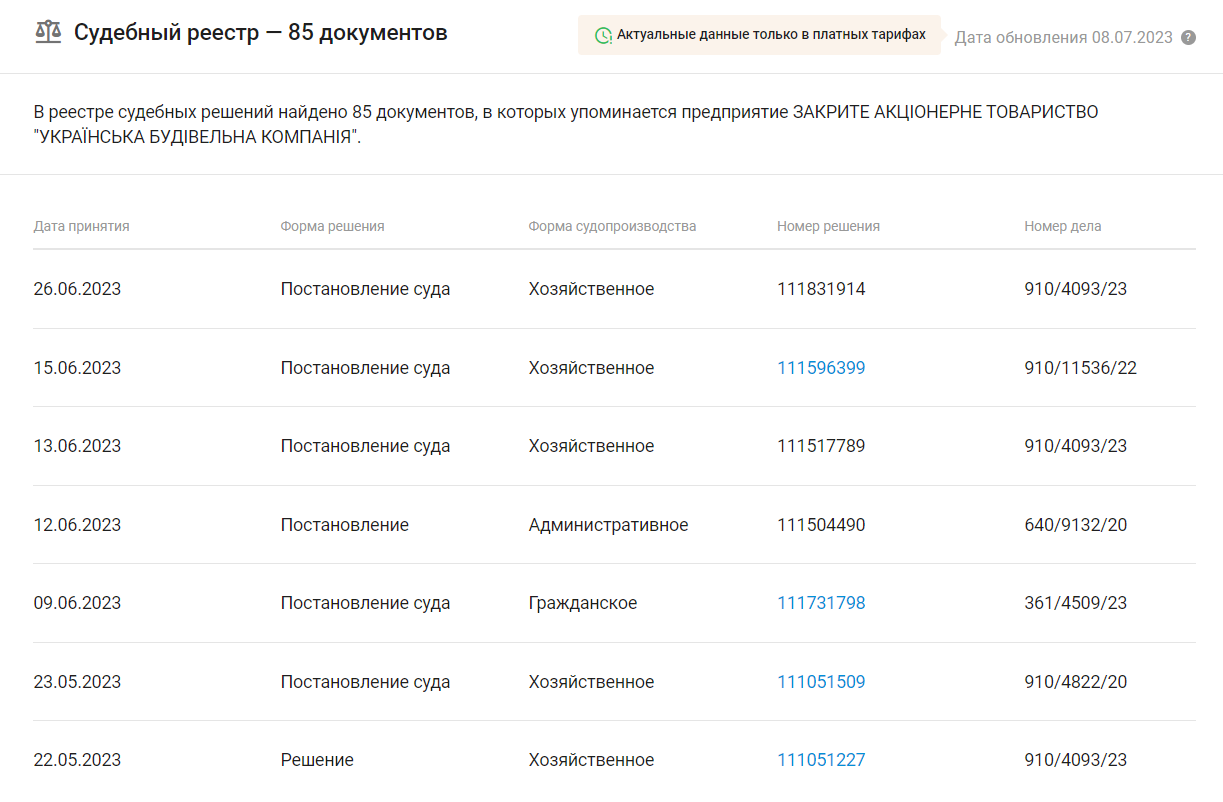Click the Форма решения column header
The width and height of the screenshot is (1223, 802).
(x=332, y=226)
